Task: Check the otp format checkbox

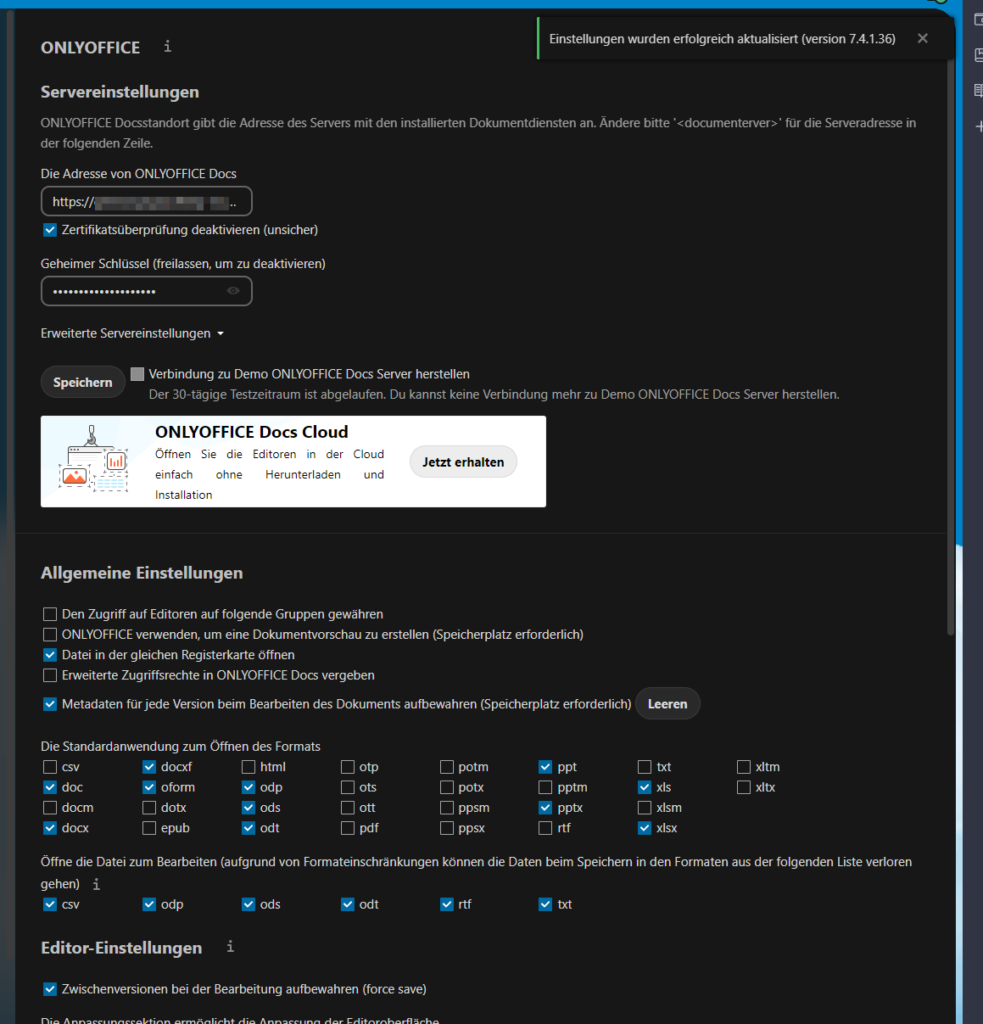Action: point(347,767)
